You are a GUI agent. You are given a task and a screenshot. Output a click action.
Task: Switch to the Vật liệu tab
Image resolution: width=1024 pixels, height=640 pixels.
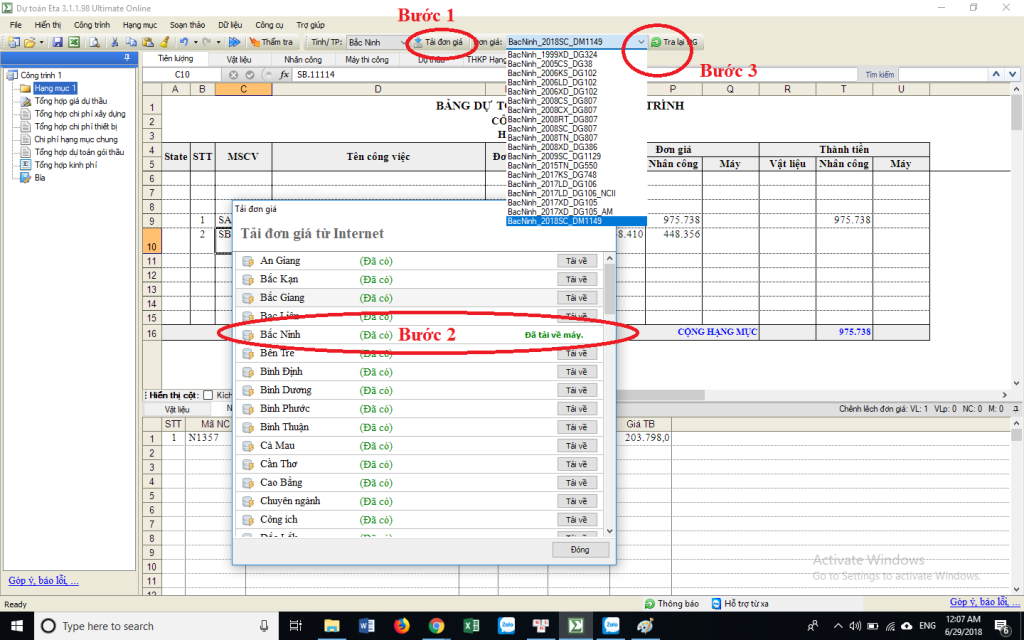point(238,60)
